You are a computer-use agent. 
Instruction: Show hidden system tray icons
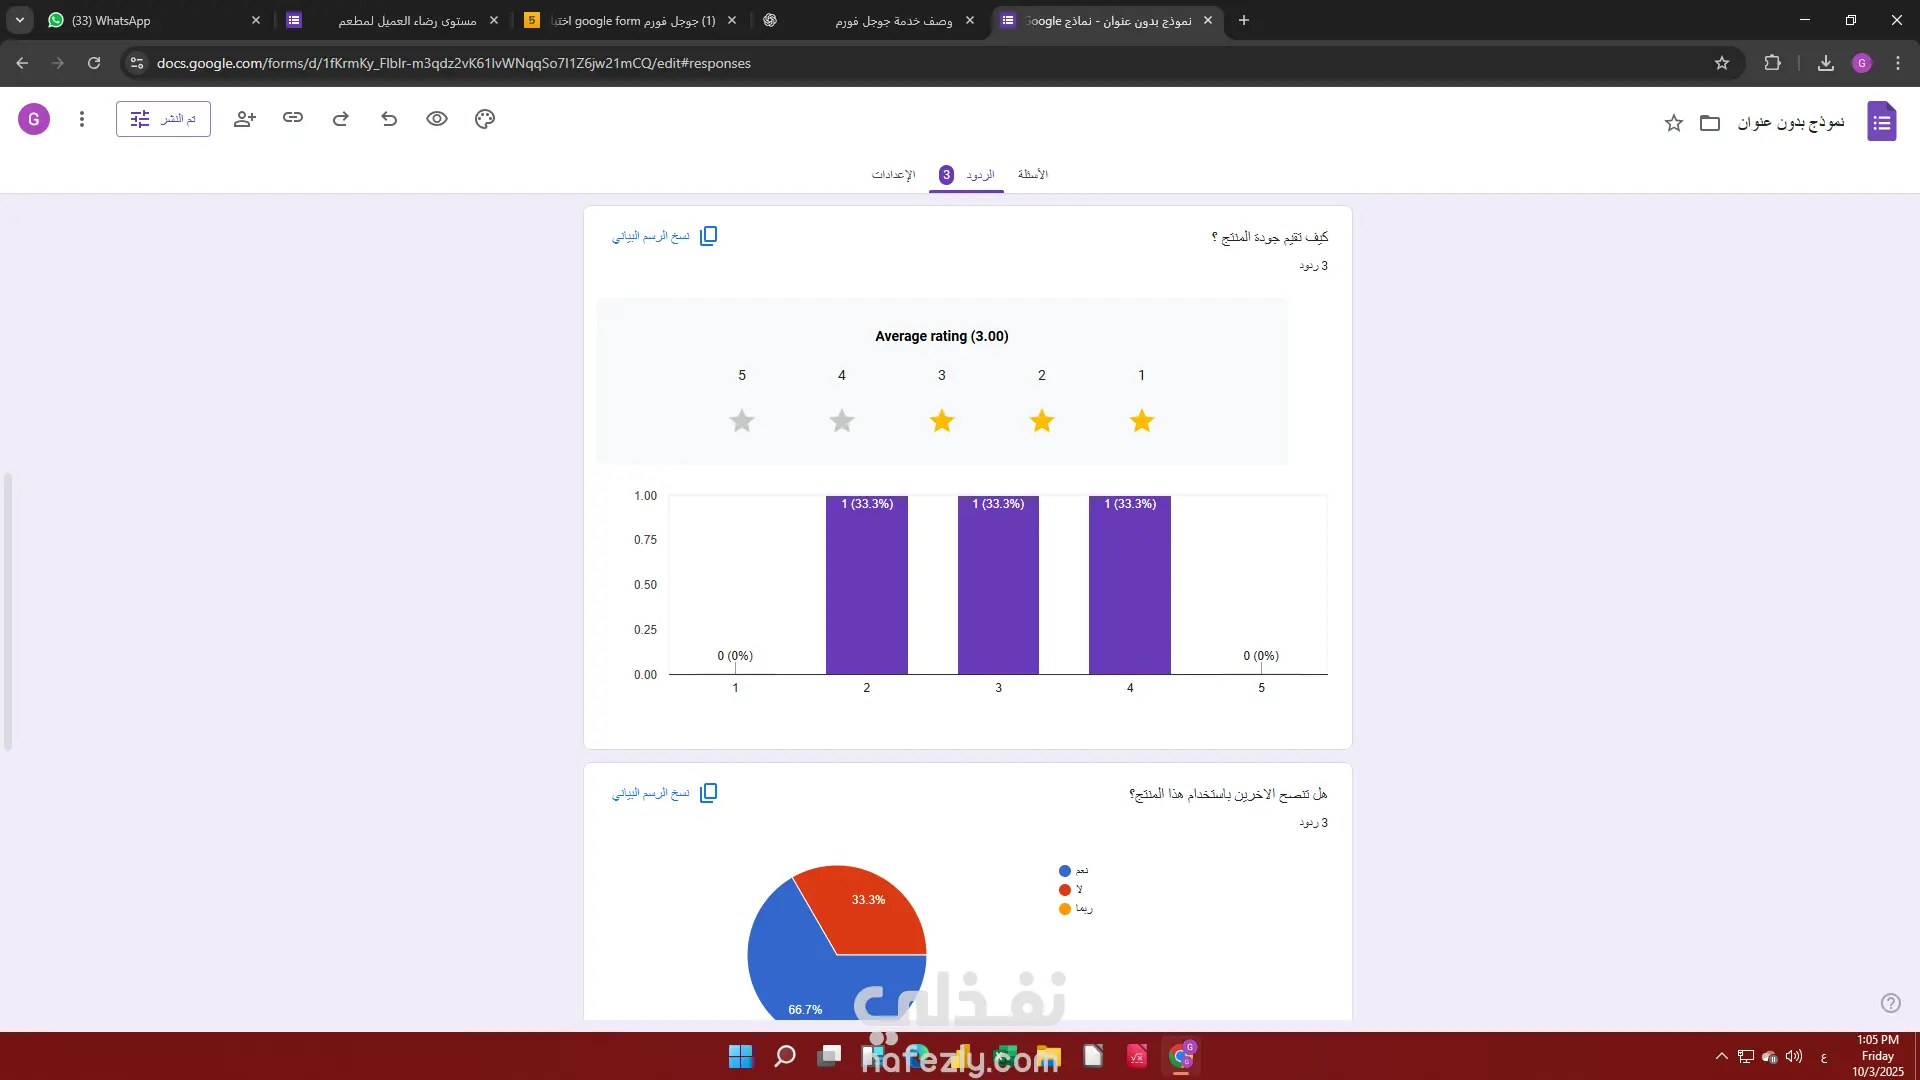tap(1721, 1056)
